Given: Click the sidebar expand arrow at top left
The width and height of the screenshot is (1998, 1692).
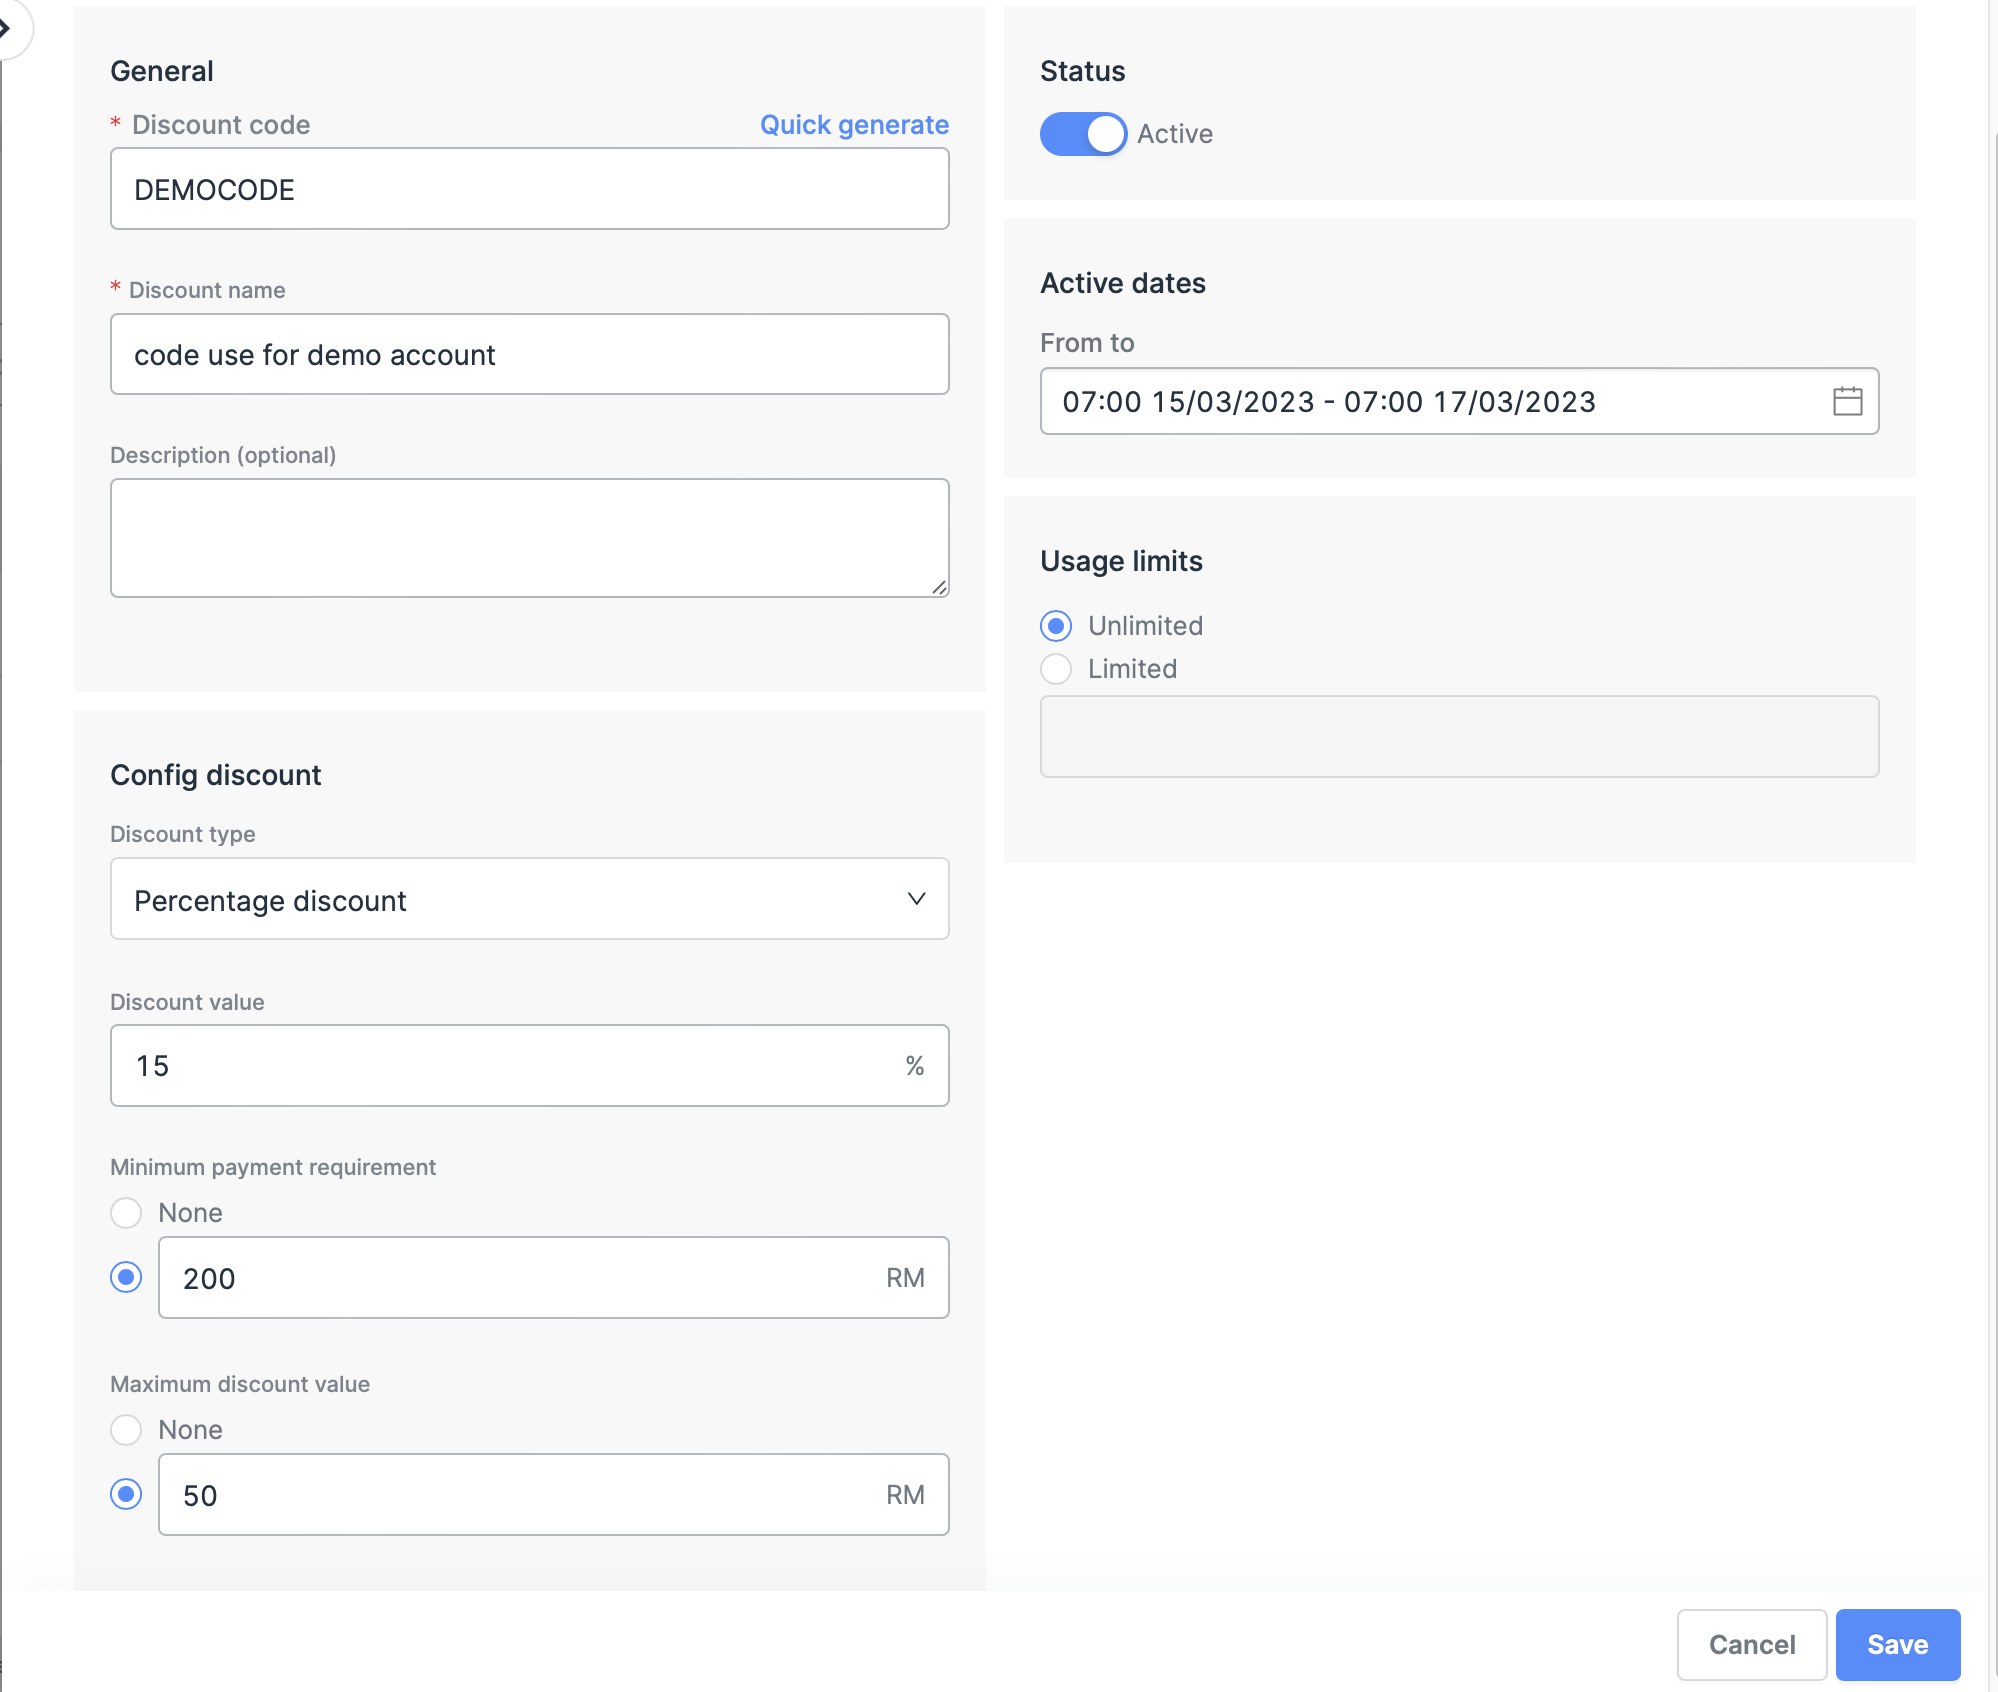Looking at the screenshot, I should click(x=8, y=28).
